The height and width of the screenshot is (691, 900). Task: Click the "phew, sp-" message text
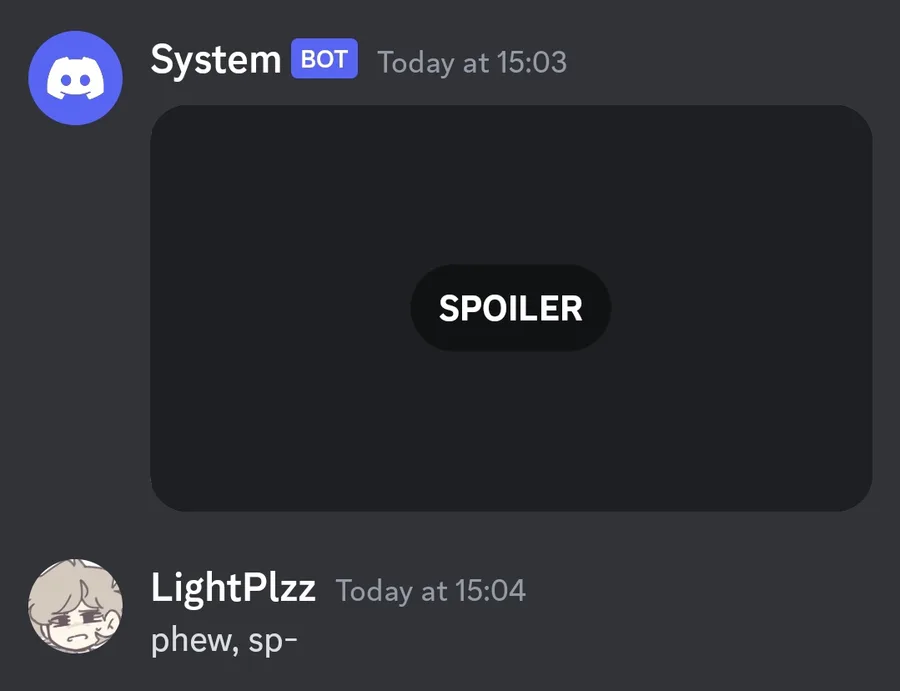point(224,639)
